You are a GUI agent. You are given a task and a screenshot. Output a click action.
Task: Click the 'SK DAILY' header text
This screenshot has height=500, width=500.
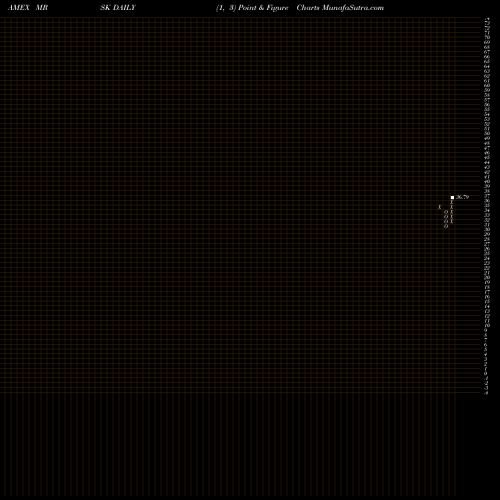(x=118, y=8)
